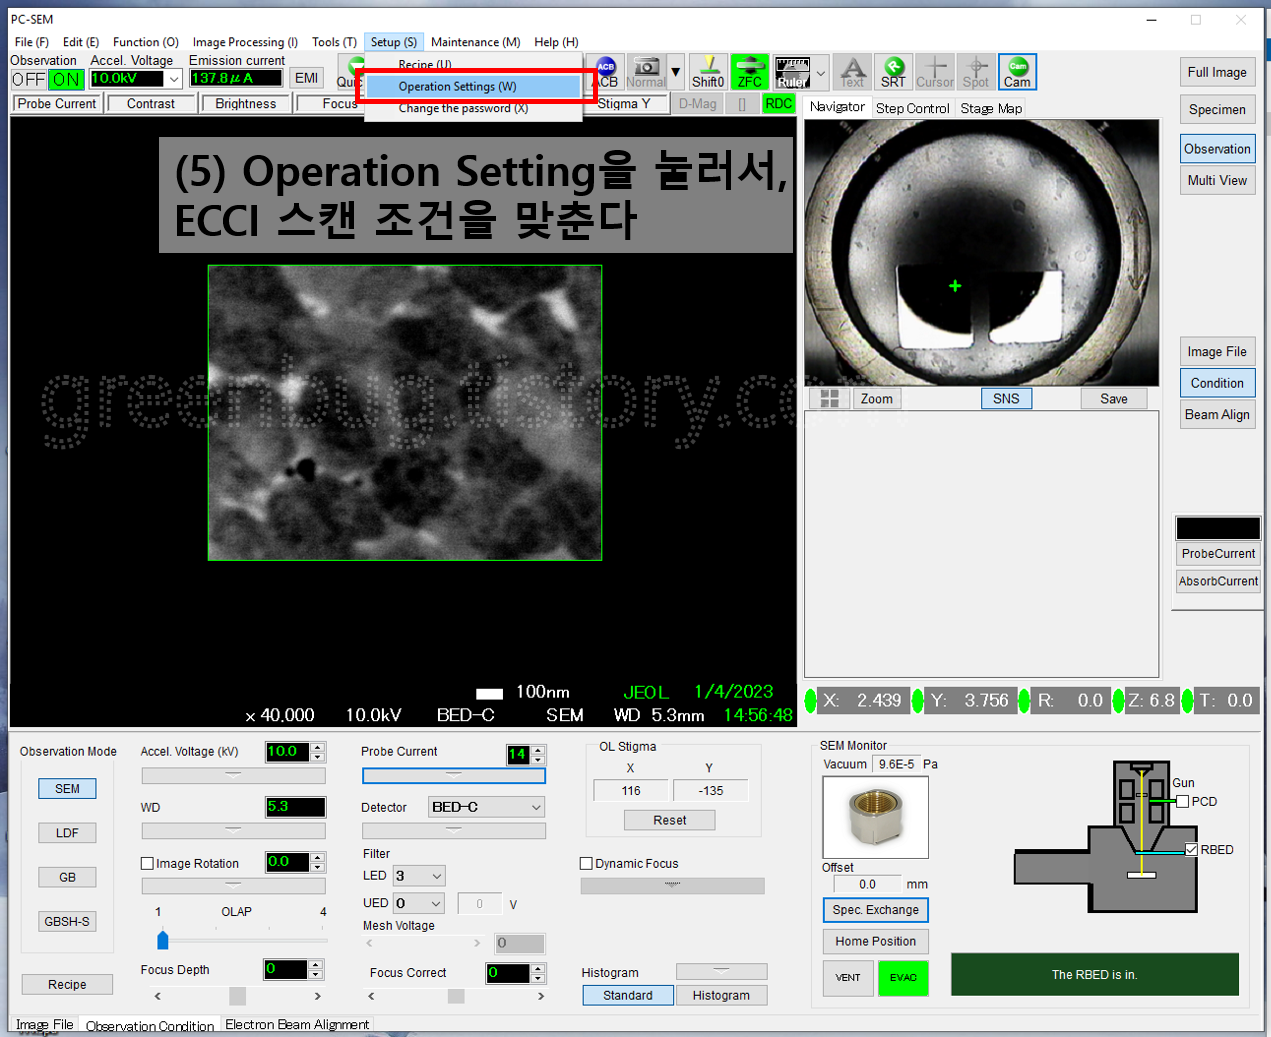Click the Text annotation icon
The image size is (1271, 1037).
point(852,72)
